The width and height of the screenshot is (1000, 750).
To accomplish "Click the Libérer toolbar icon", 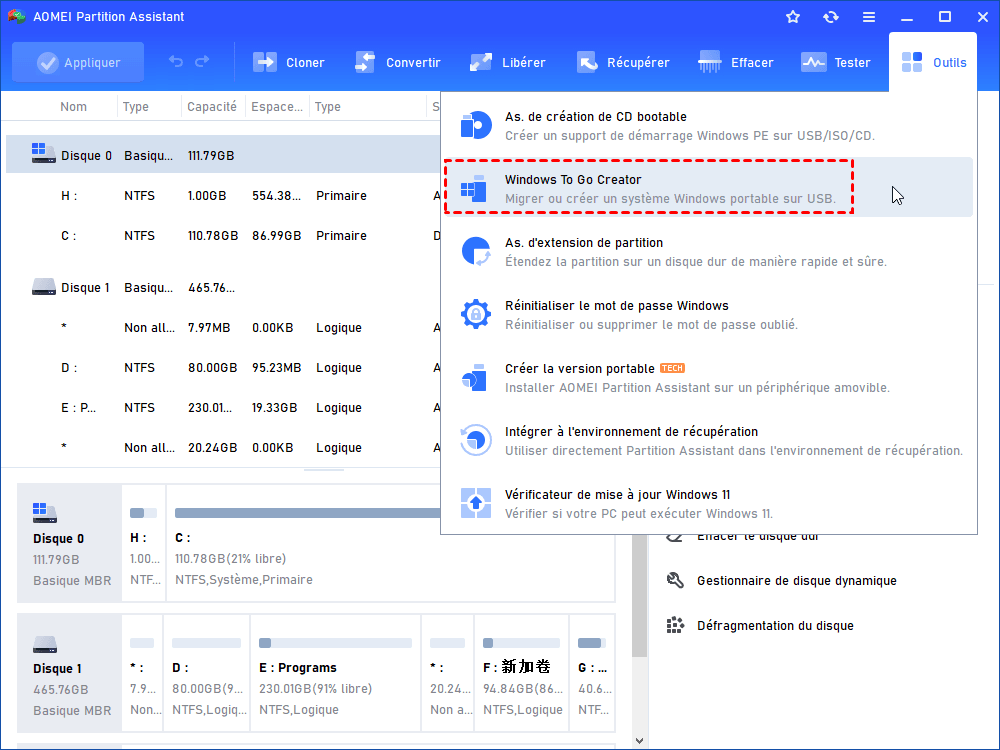I will (481, 62).
